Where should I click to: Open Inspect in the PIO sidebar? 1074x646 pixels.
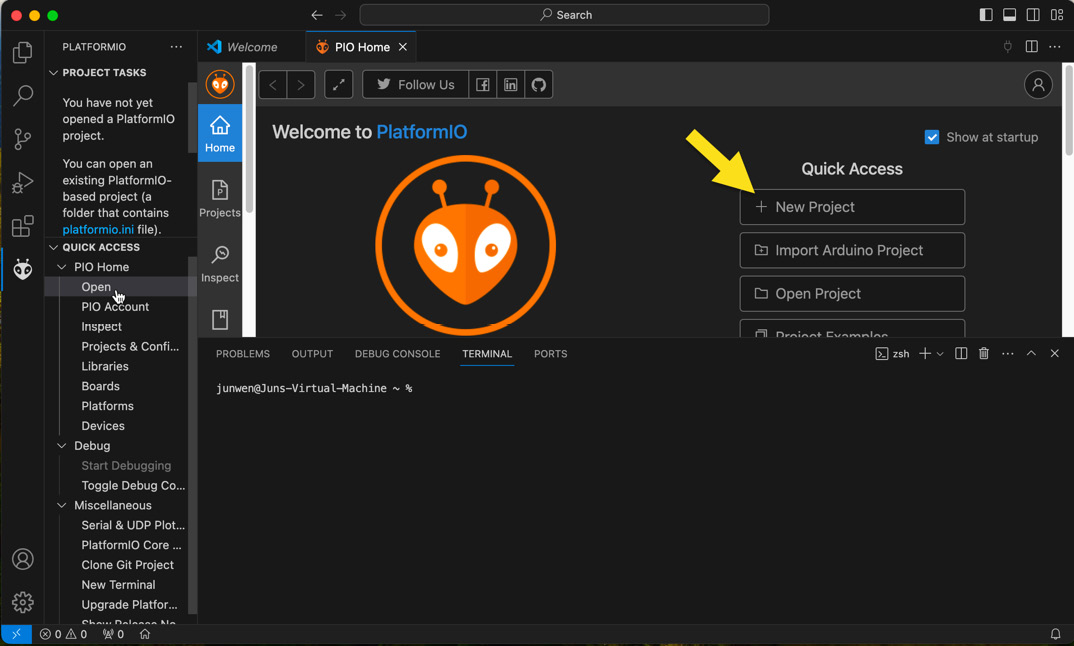tap(220, 263)
